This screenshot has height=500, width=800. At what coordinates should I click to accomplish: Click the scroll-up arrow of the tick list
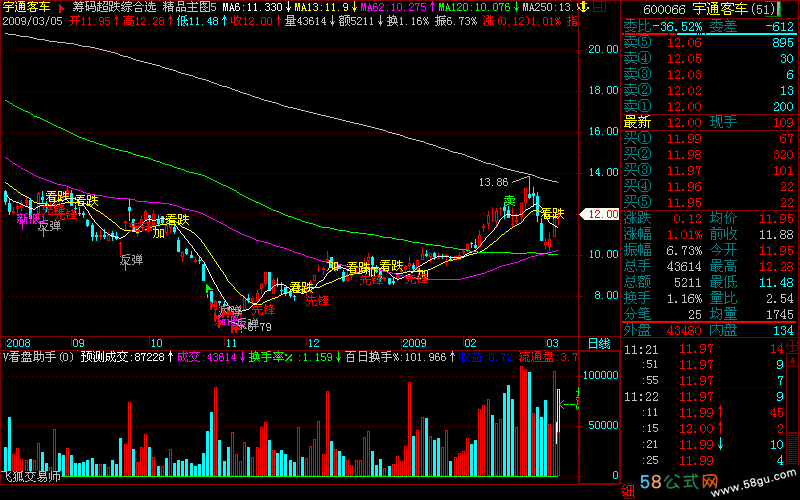(x=793, y=360)
